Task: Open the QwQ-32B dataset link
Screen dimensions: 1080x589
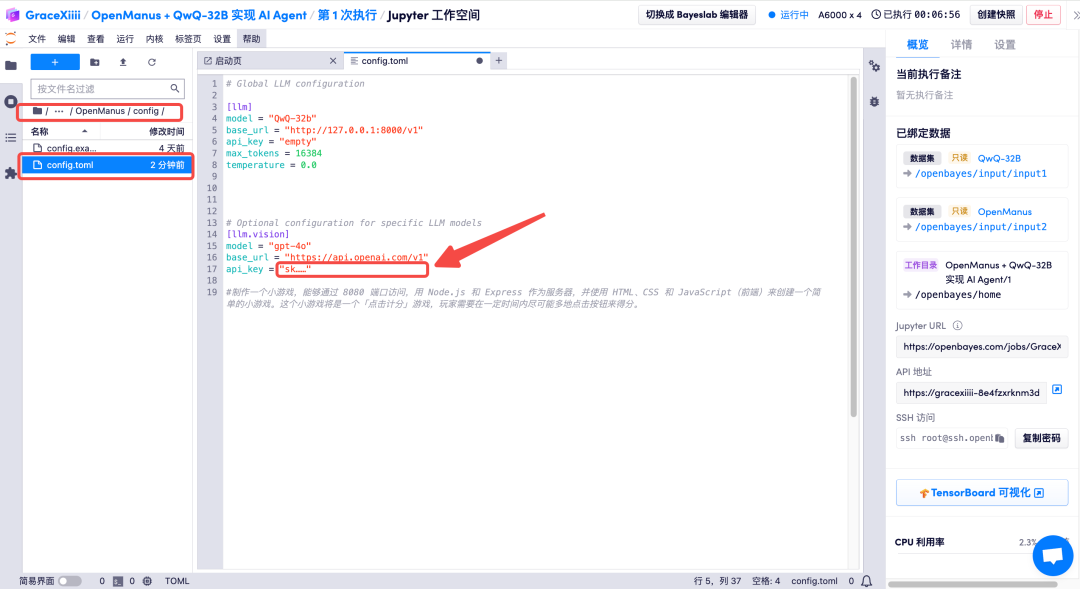Action: pos(999,158)
